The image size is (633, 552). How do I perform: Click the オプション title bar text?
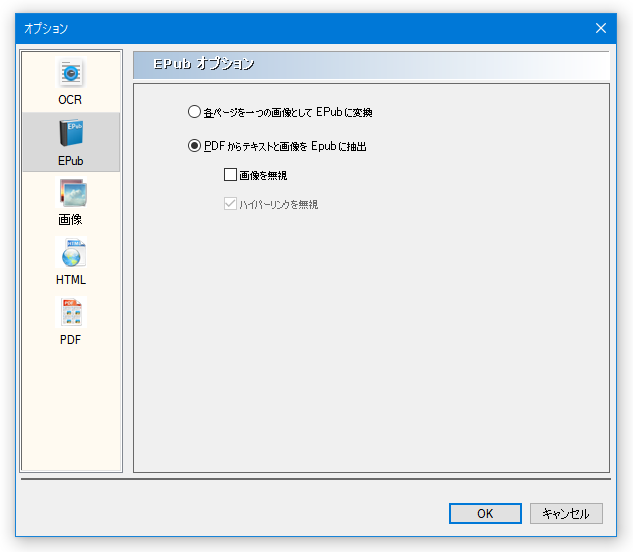pyautogui.click(x=46, y=28)
